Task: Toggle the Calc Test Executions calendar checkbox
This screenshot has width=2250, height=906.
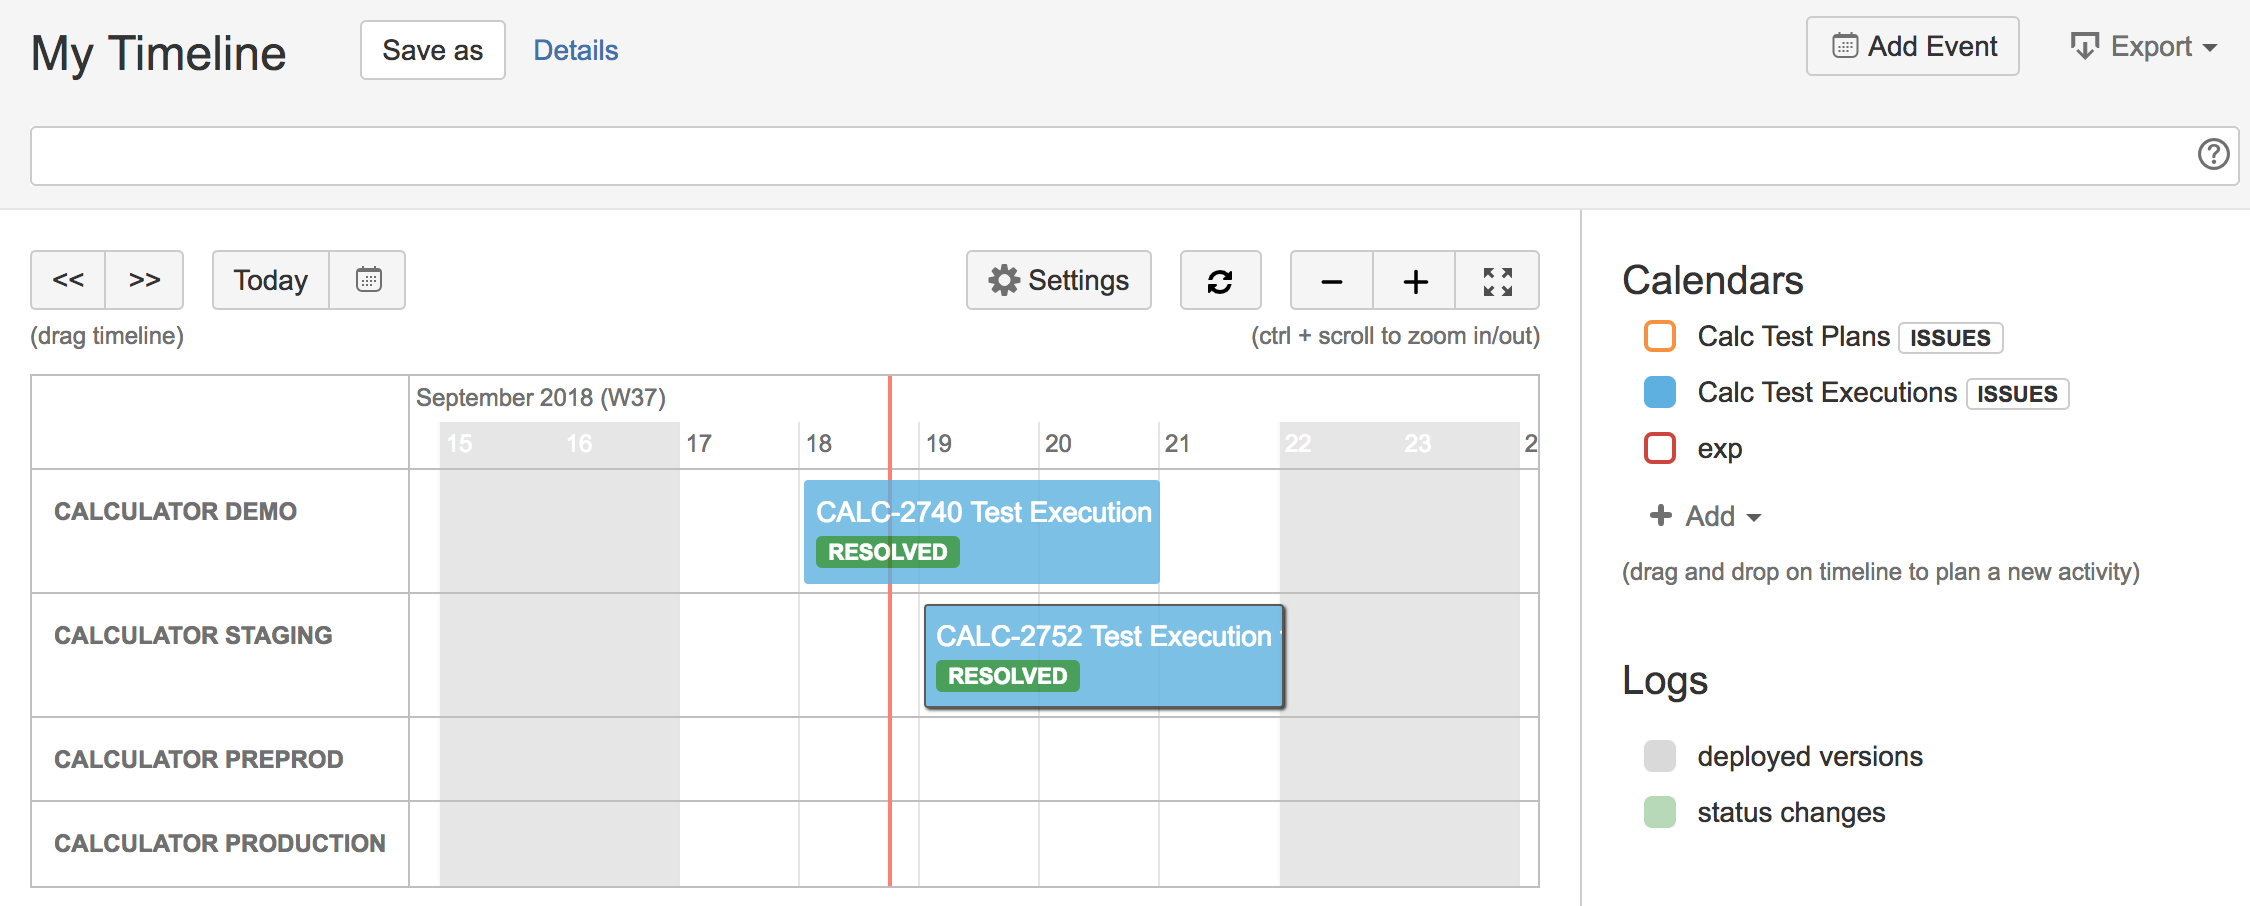Action: [1660, 392]
